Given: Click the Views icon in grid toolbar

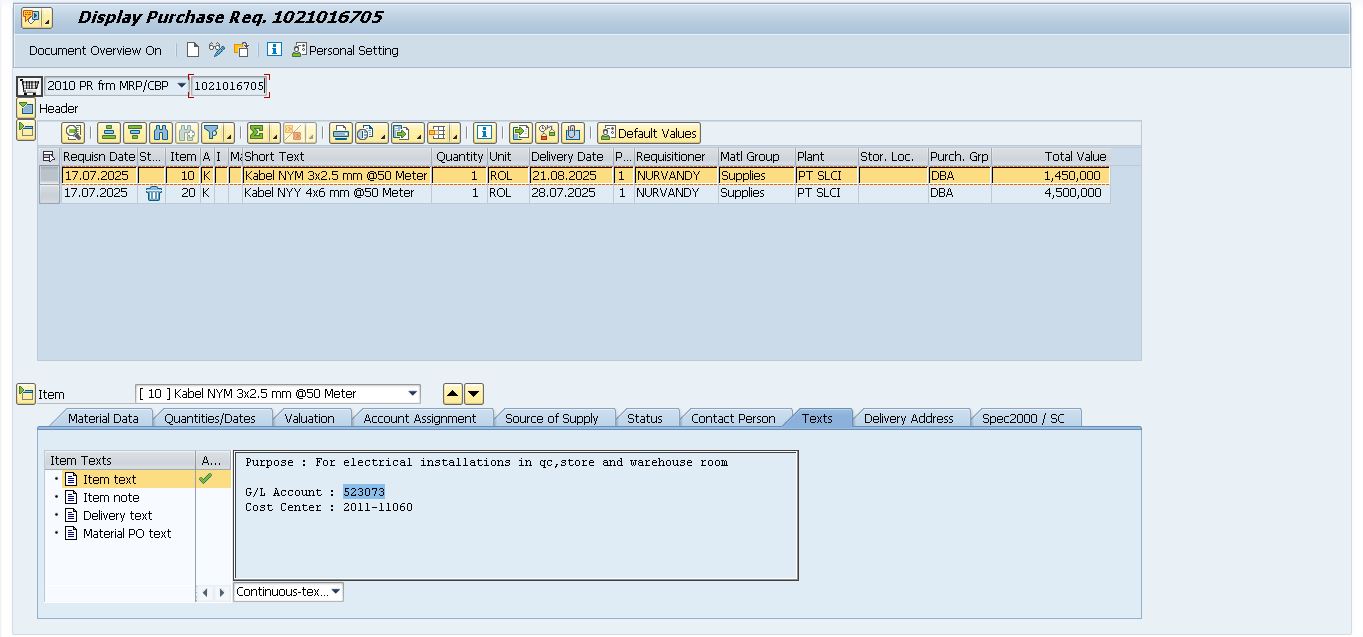Looking at the screenshot, I should point(367,133).
